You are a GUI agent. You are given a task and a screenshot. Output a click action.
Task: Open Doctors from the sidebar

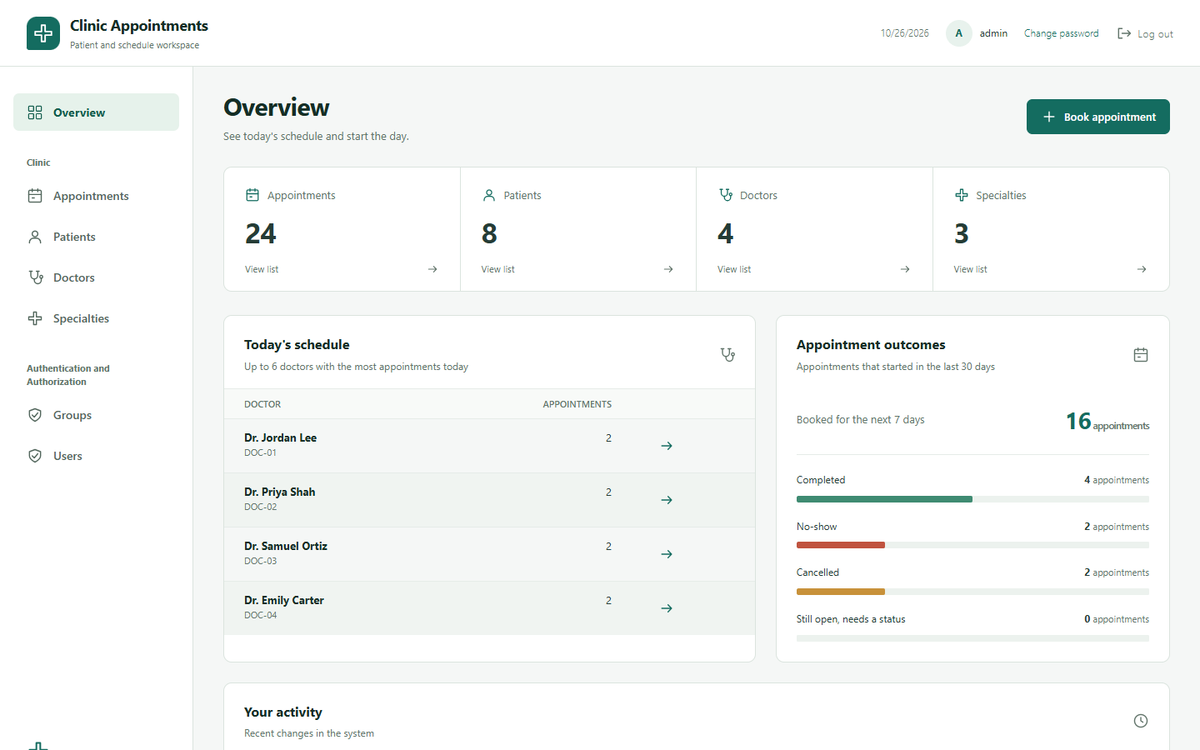[96, 278]
